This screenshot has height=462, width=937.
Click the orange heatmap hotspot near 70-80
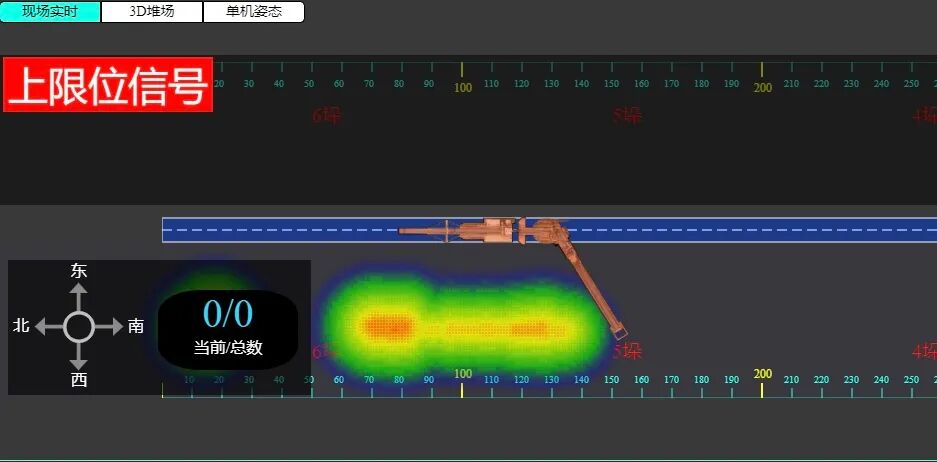pos(389,327)
